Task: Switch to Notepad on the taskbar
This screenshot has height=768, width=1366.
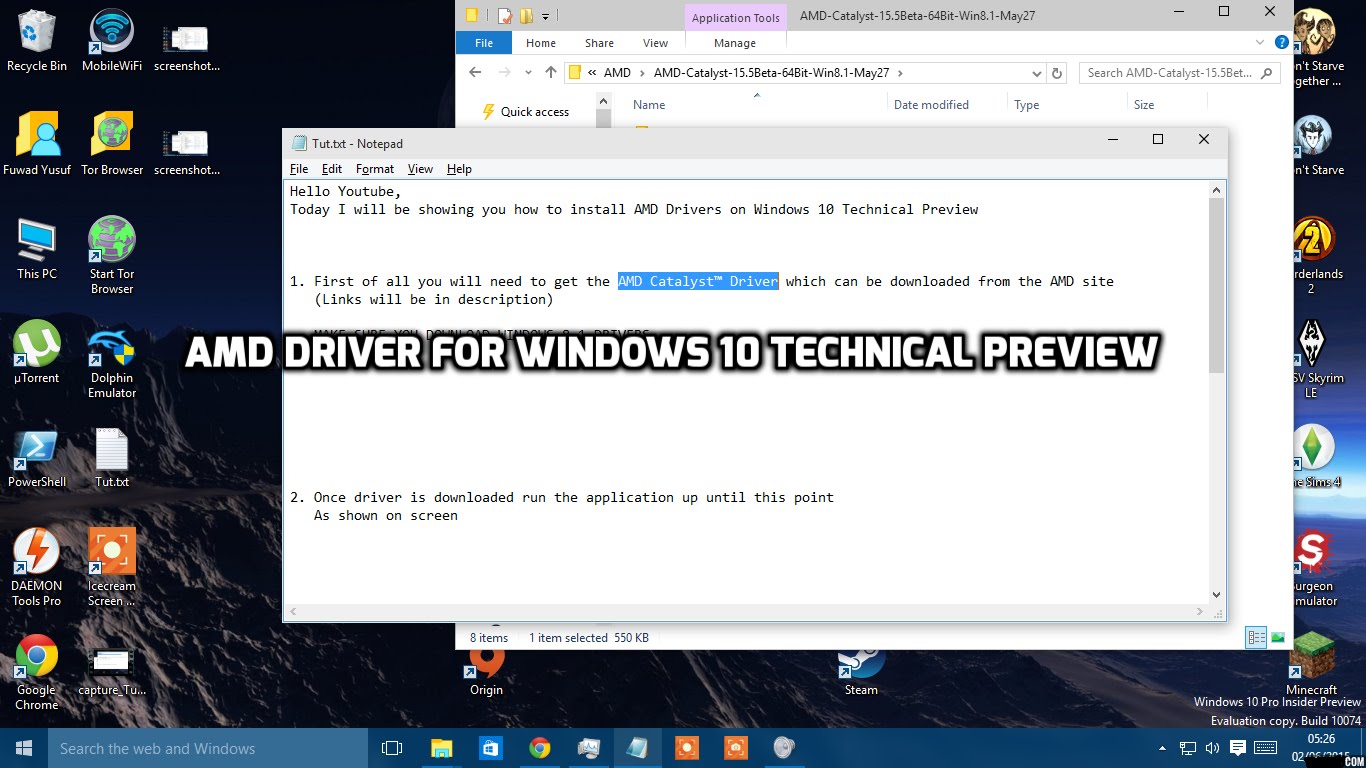Action: [637, 748]
